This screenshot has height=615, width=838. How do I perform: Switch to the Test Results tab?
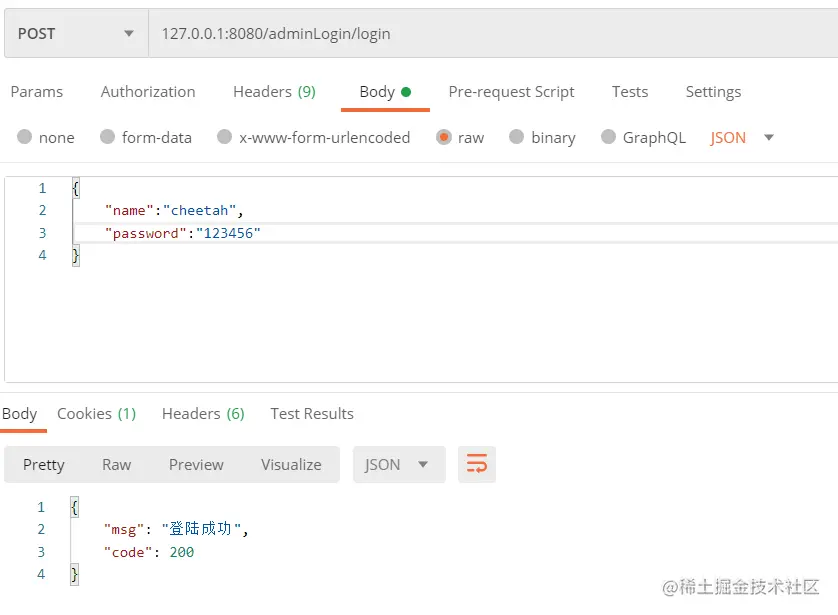pos(312,414)
